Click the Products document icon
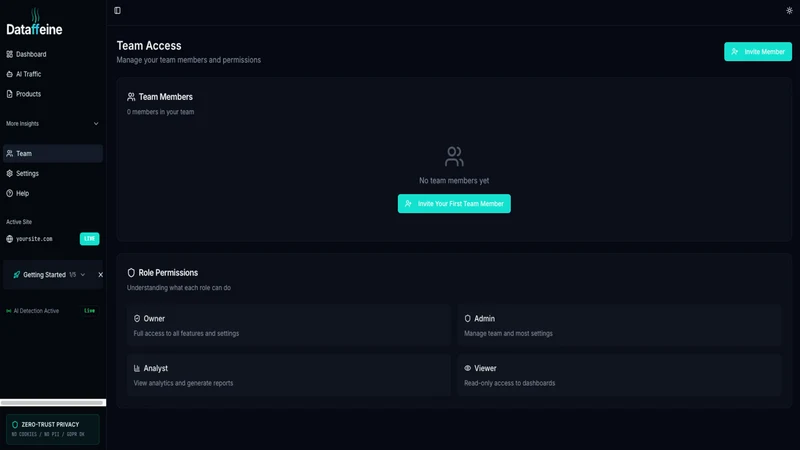Image resolution: width=800 pixels, height=450 pixels. (x=10, y=94)
